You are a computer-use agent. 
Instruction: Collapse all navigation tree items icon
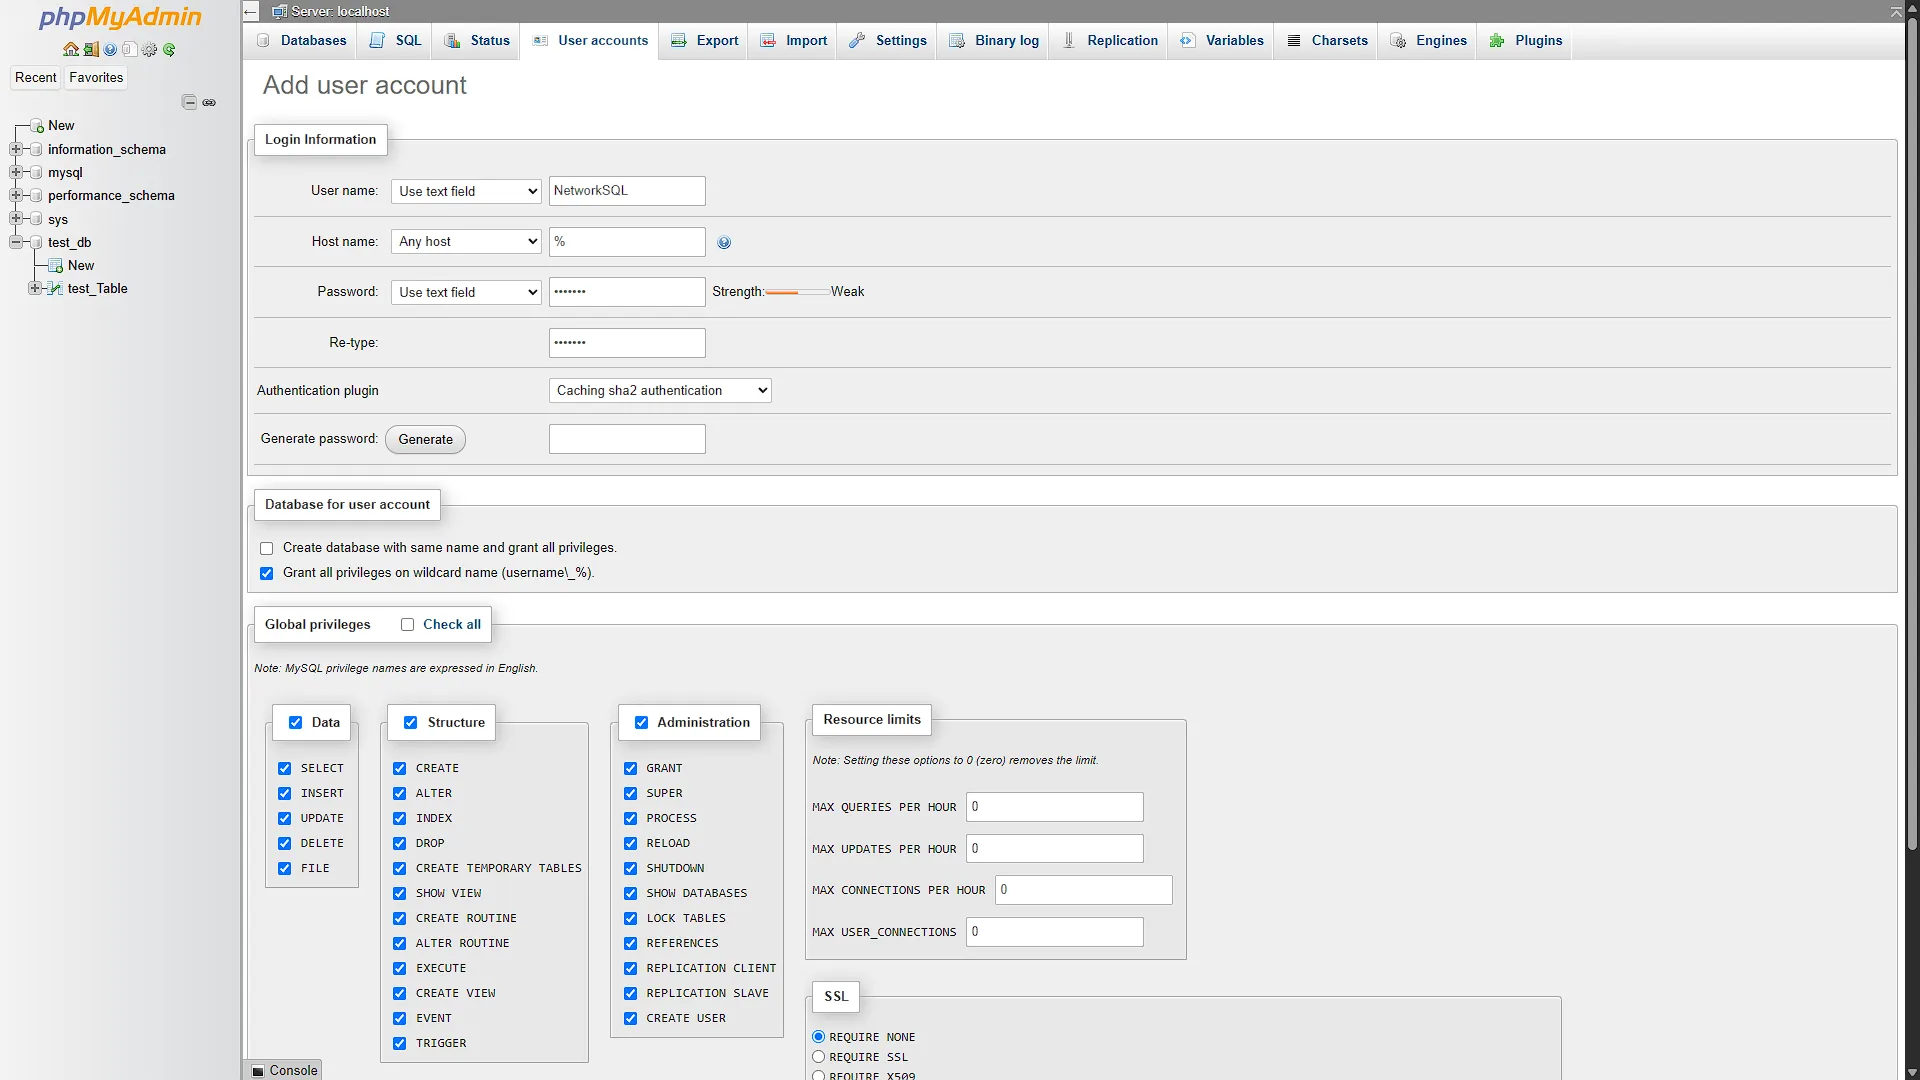[x=189, y=102]
